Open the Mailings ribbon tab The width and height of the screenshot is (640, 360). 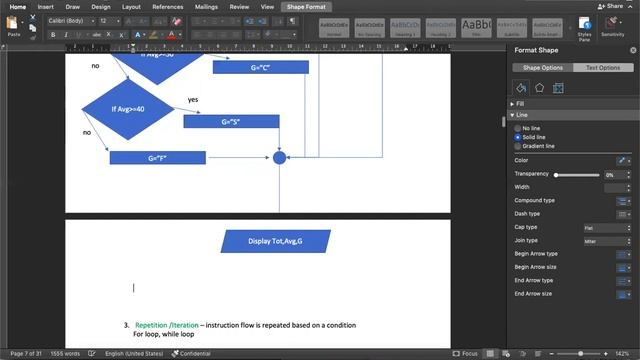[206, 7]
